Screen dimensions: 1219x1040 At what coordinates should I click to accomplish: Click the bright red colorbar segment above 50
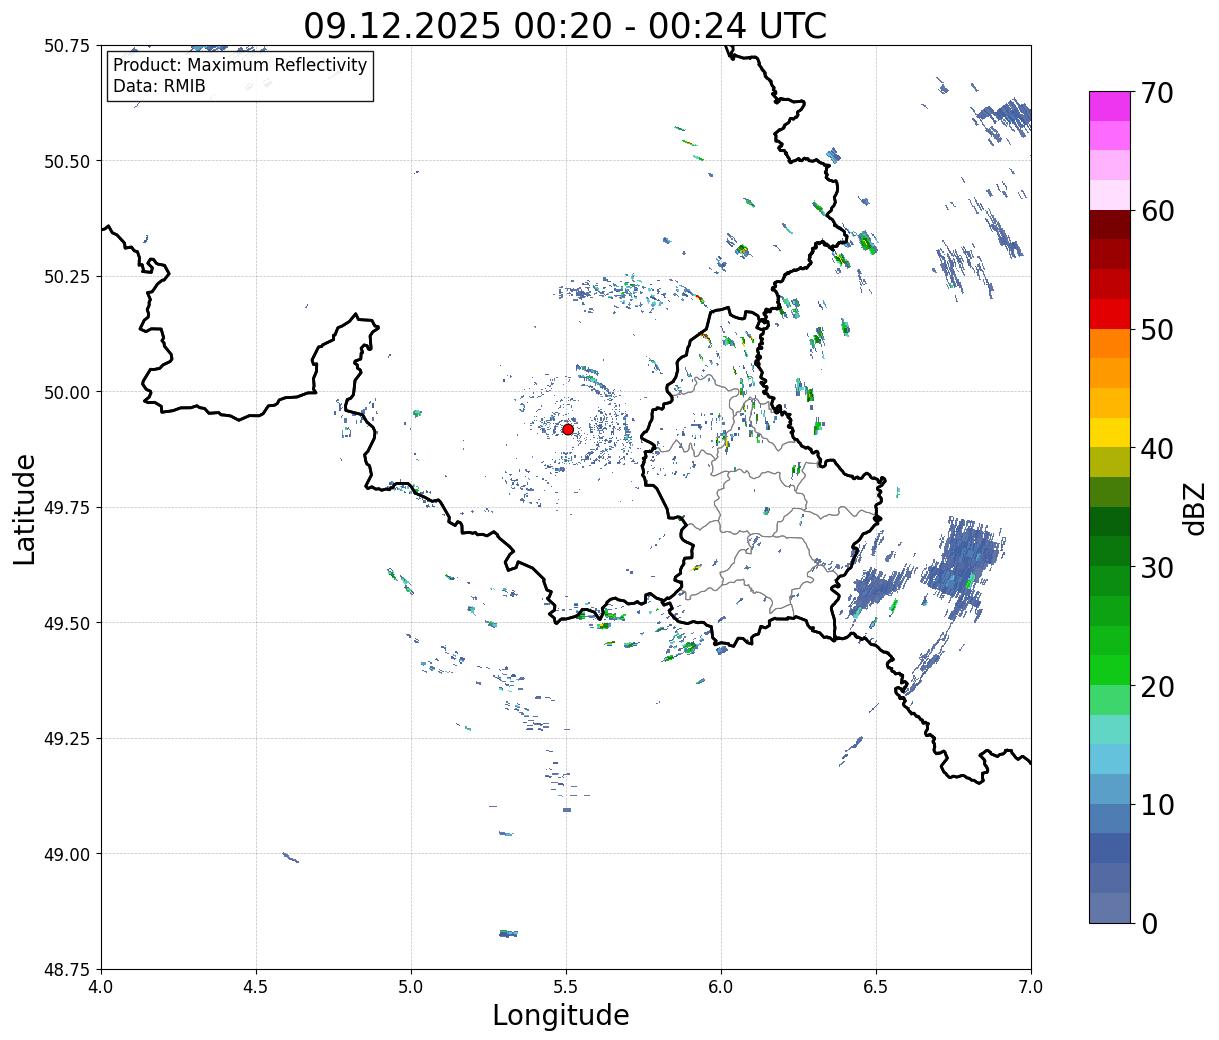coord(1110,313)
